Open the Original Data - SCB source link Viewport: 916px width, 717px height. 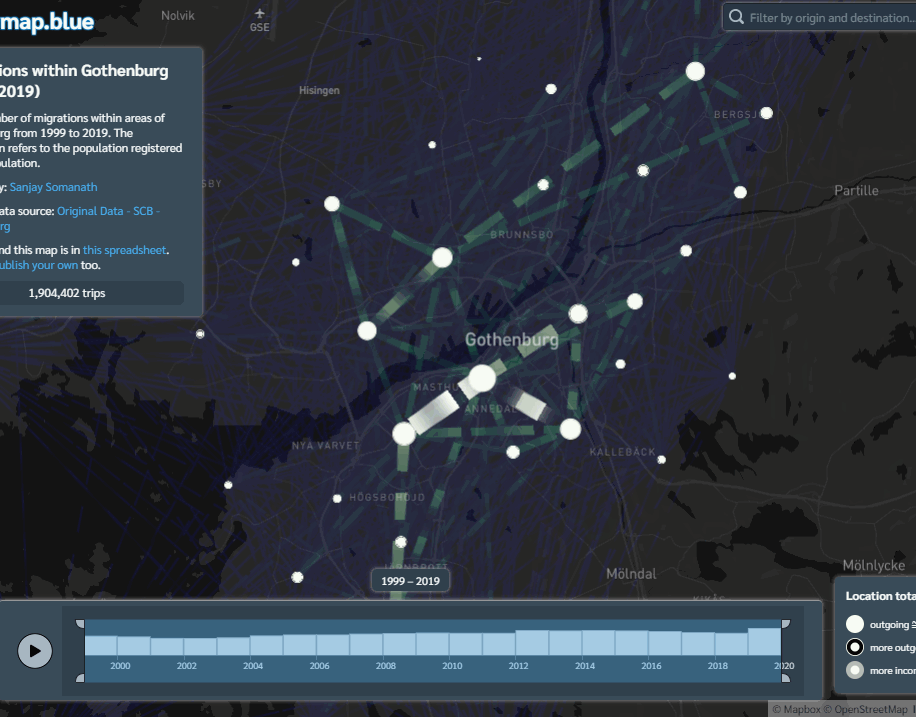coord(108,211)
